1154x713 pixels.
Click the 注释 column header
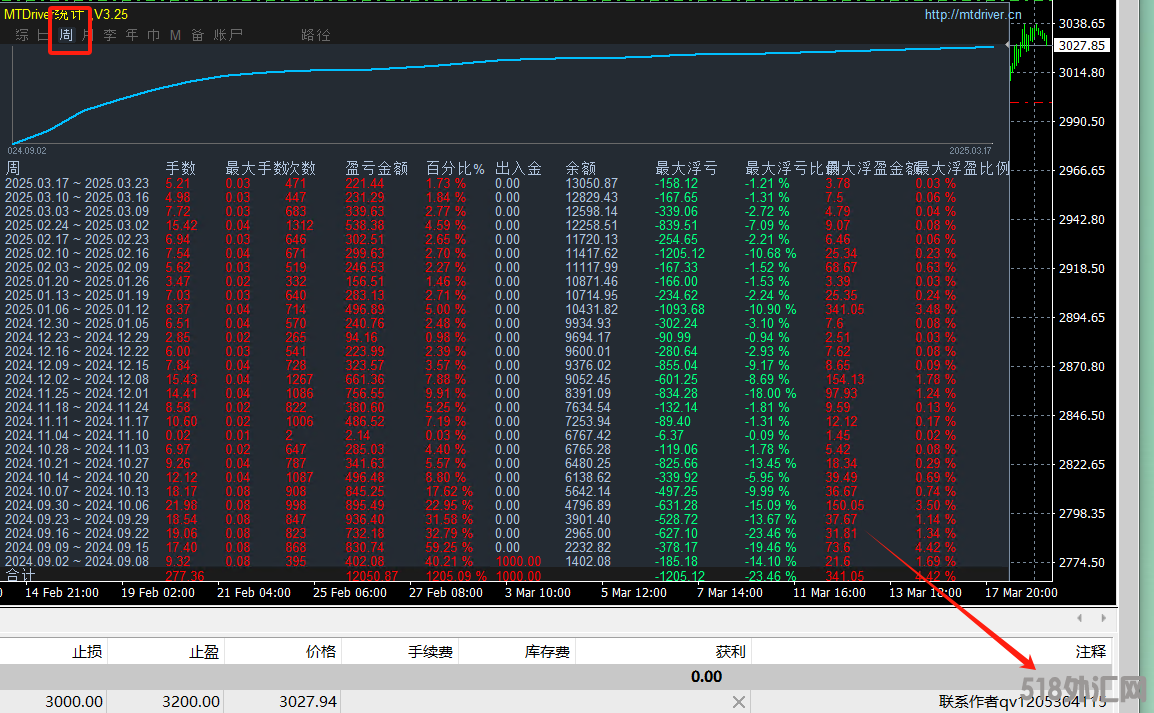coord(1090,652)
